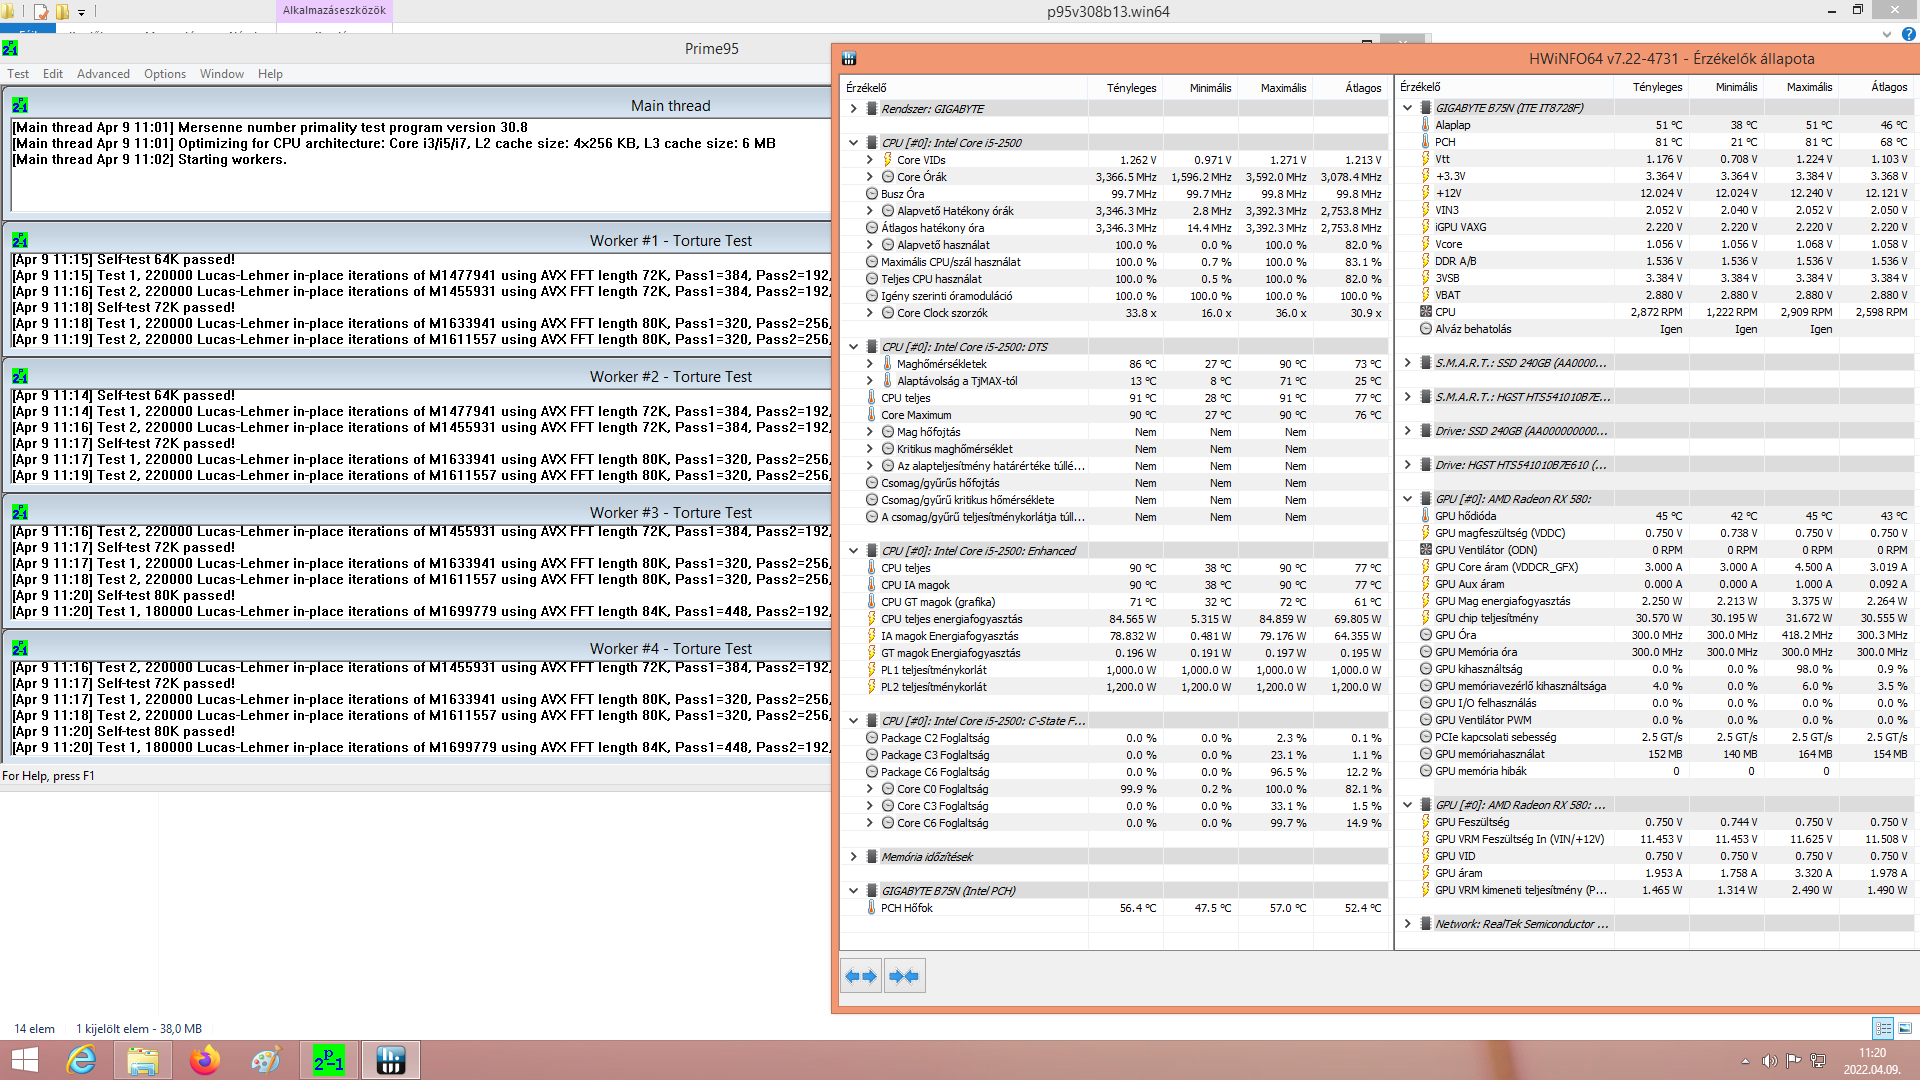Open the Advanced menu in Prime95
This screenshot has height=1080, width=1920.
103,74
